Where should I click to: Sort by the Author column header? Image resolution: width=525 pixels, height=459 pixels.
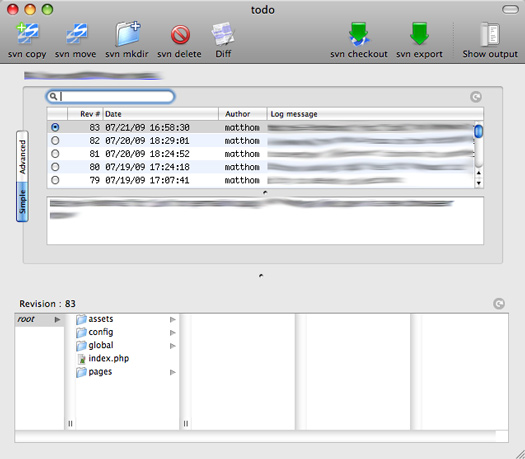243,114
